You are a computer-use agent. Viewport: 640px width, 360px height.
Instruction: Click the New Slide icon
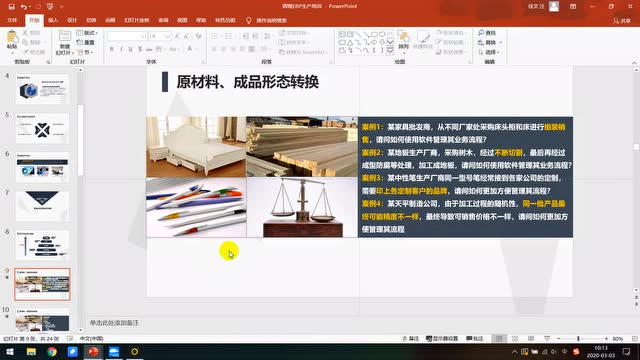click(x=64, y=37)
